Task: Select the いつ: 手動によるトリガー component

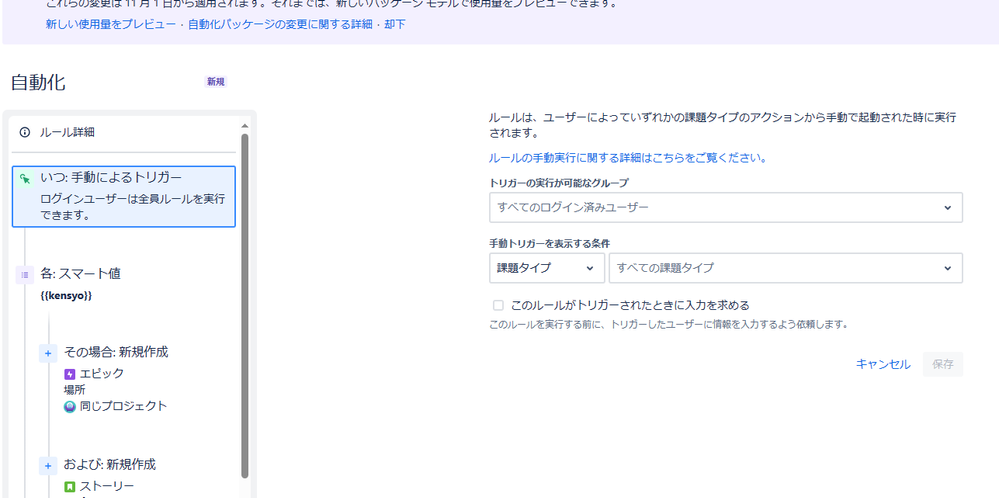Action: click(124, 196)
